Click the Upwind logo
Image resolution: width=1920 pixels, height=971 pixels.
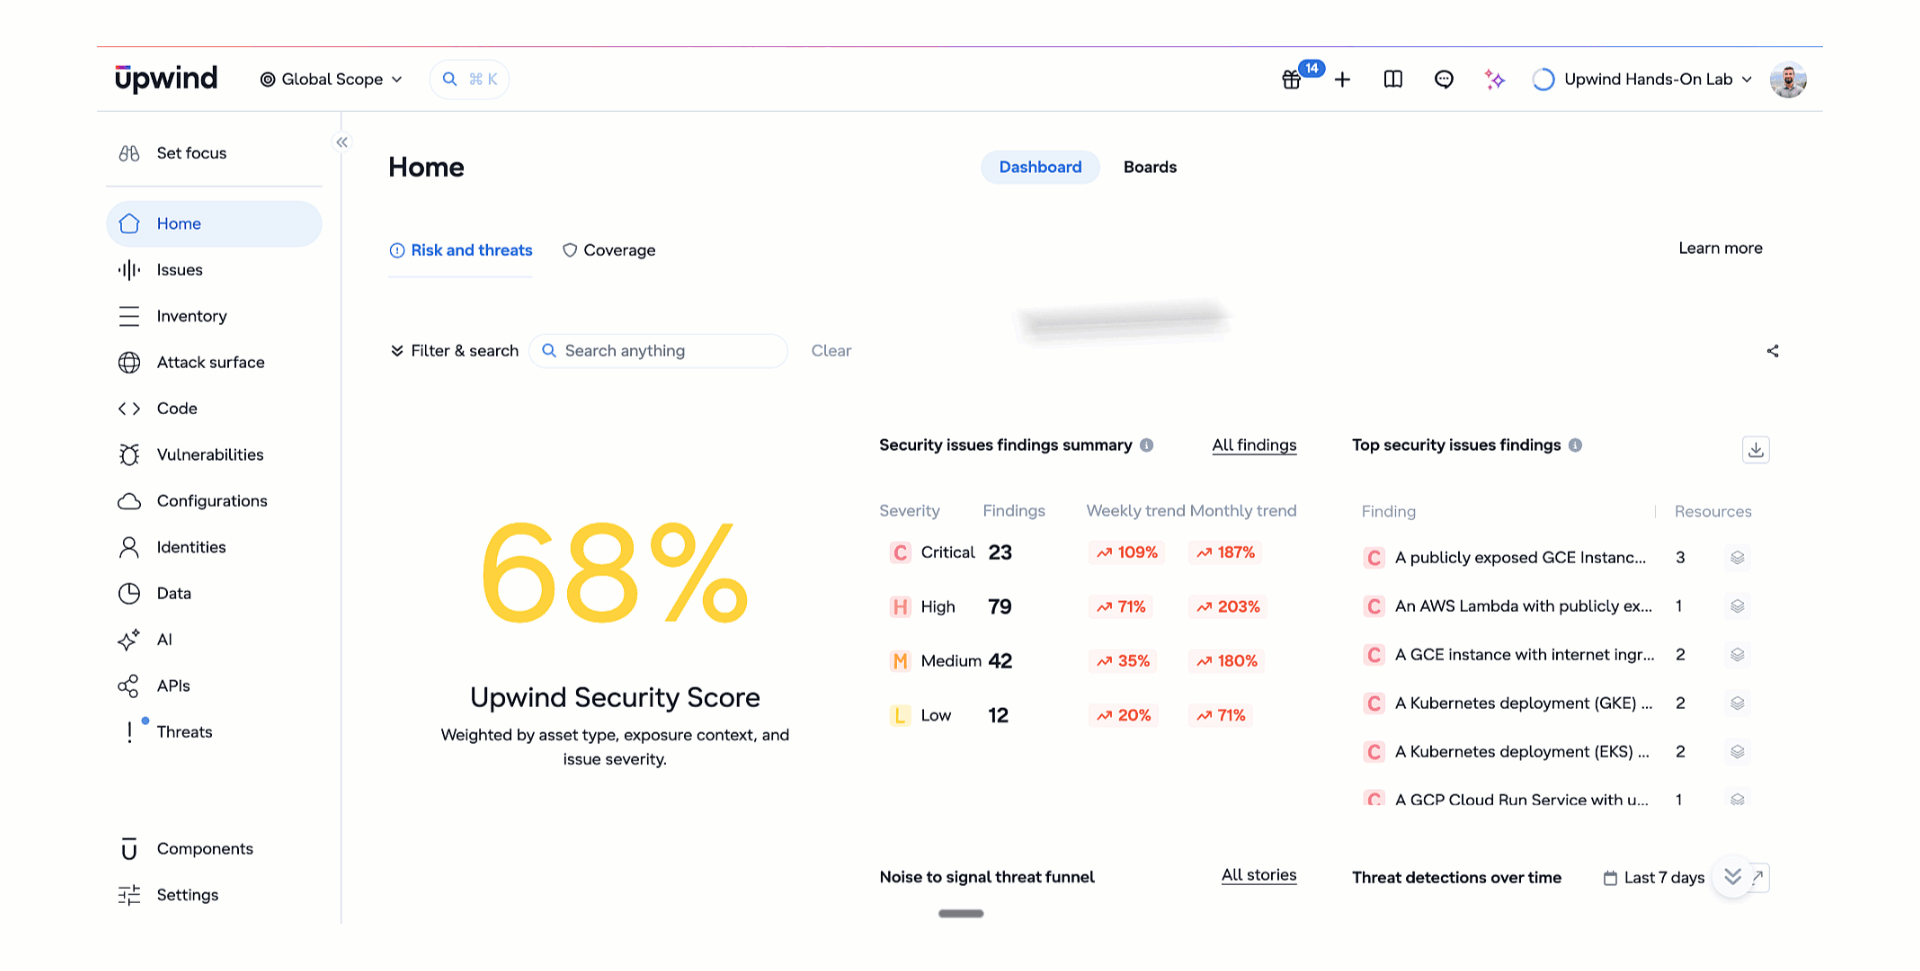(166, 78)
